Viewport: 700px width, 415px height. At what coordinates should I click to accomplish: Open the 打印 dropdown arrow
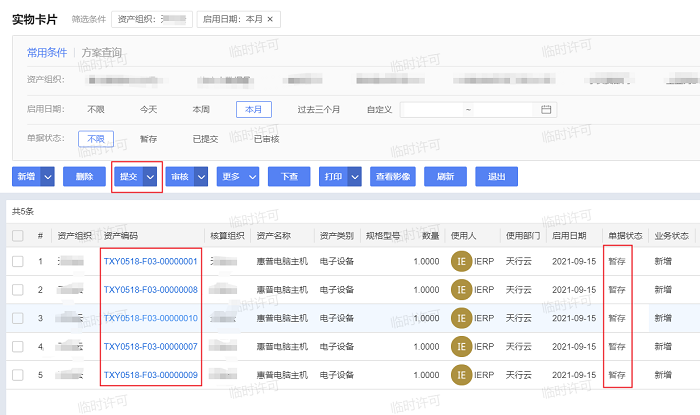point(353,176)
